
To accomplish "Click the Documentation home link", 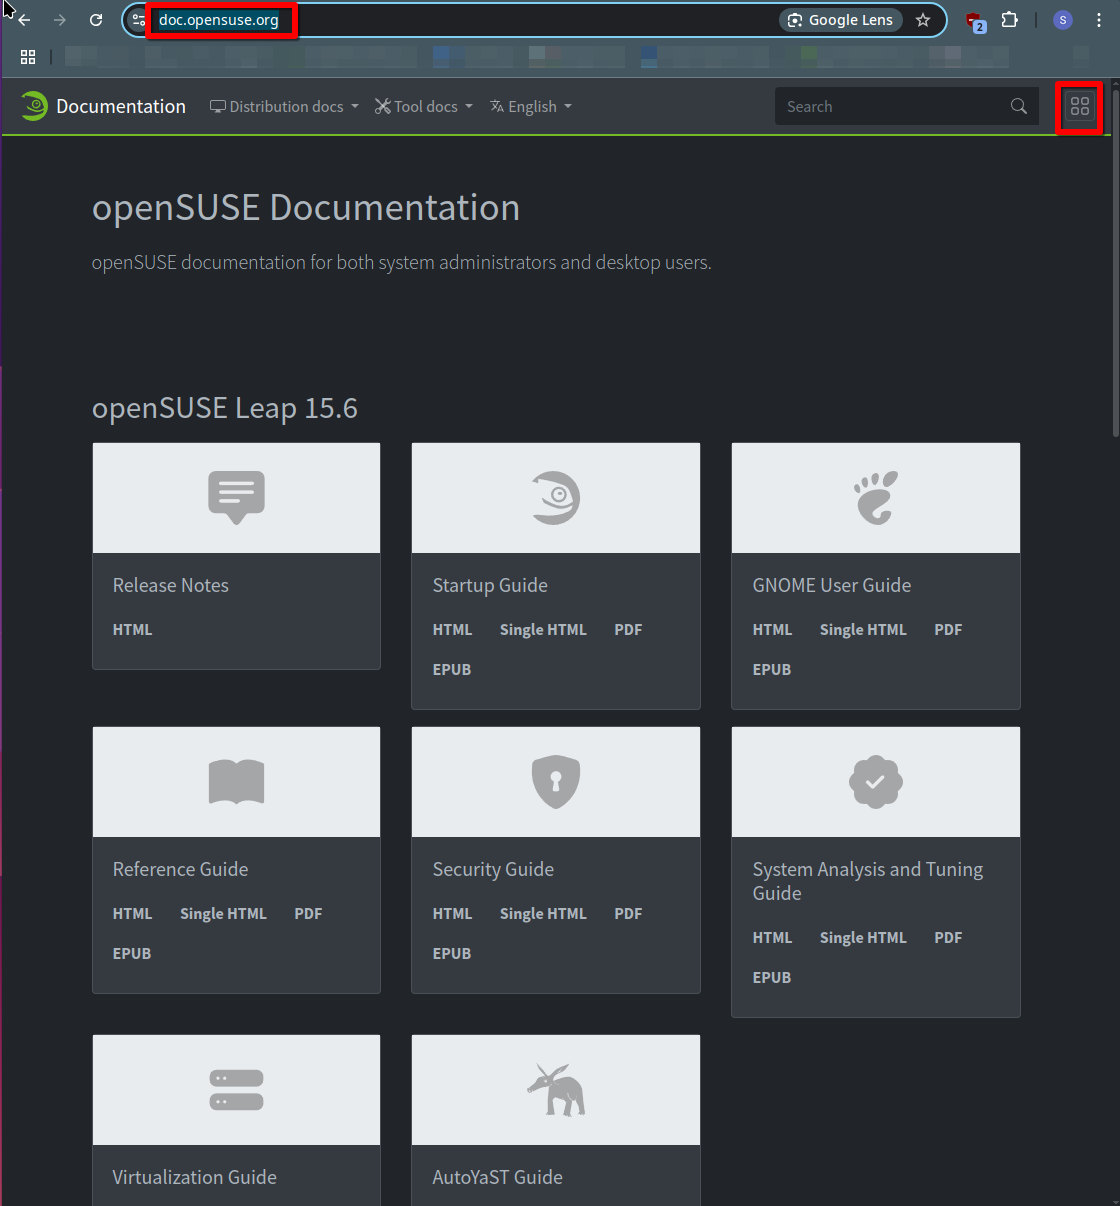I will click(x=121, y=106).
